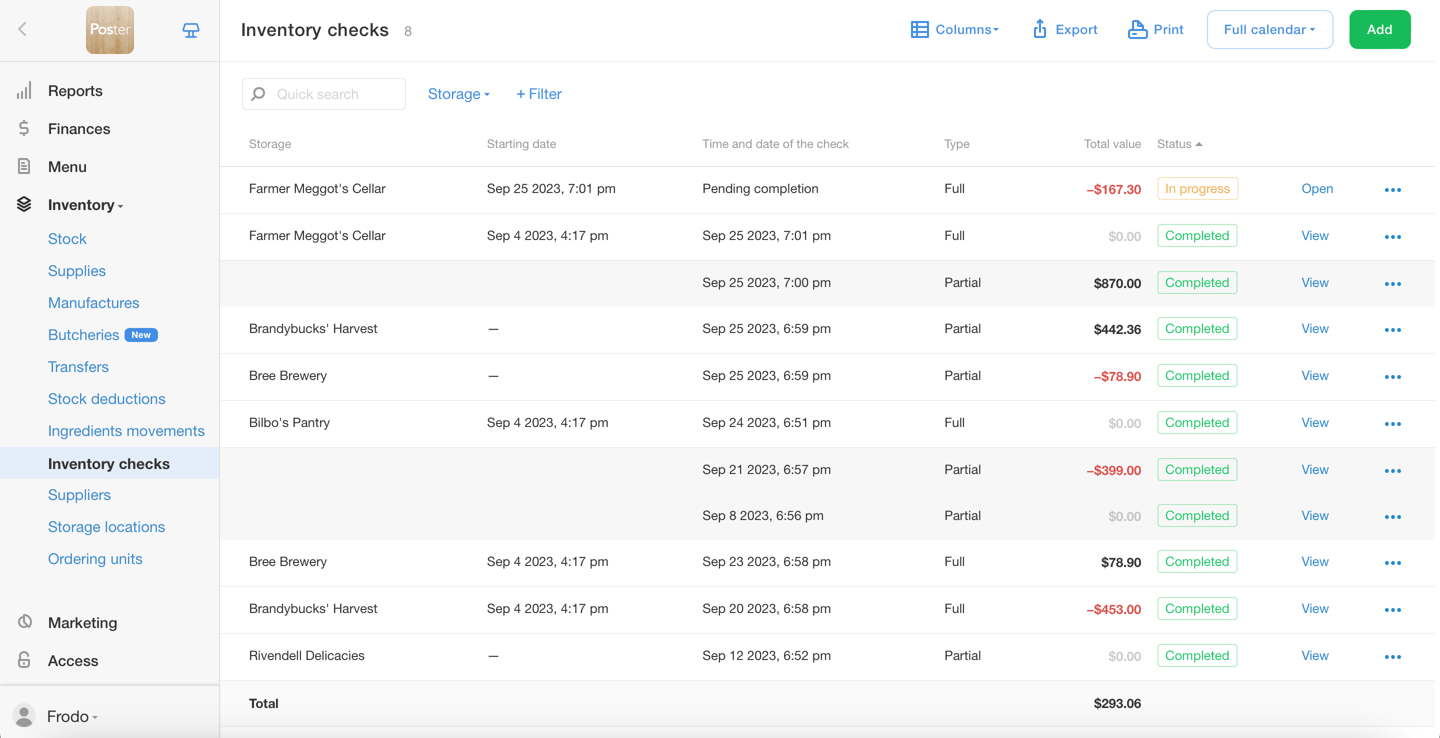View the completed Farmer Meggot's Cellar check
The image size is (1440, 738).
pyautogui.click(x=1315, y=236)
